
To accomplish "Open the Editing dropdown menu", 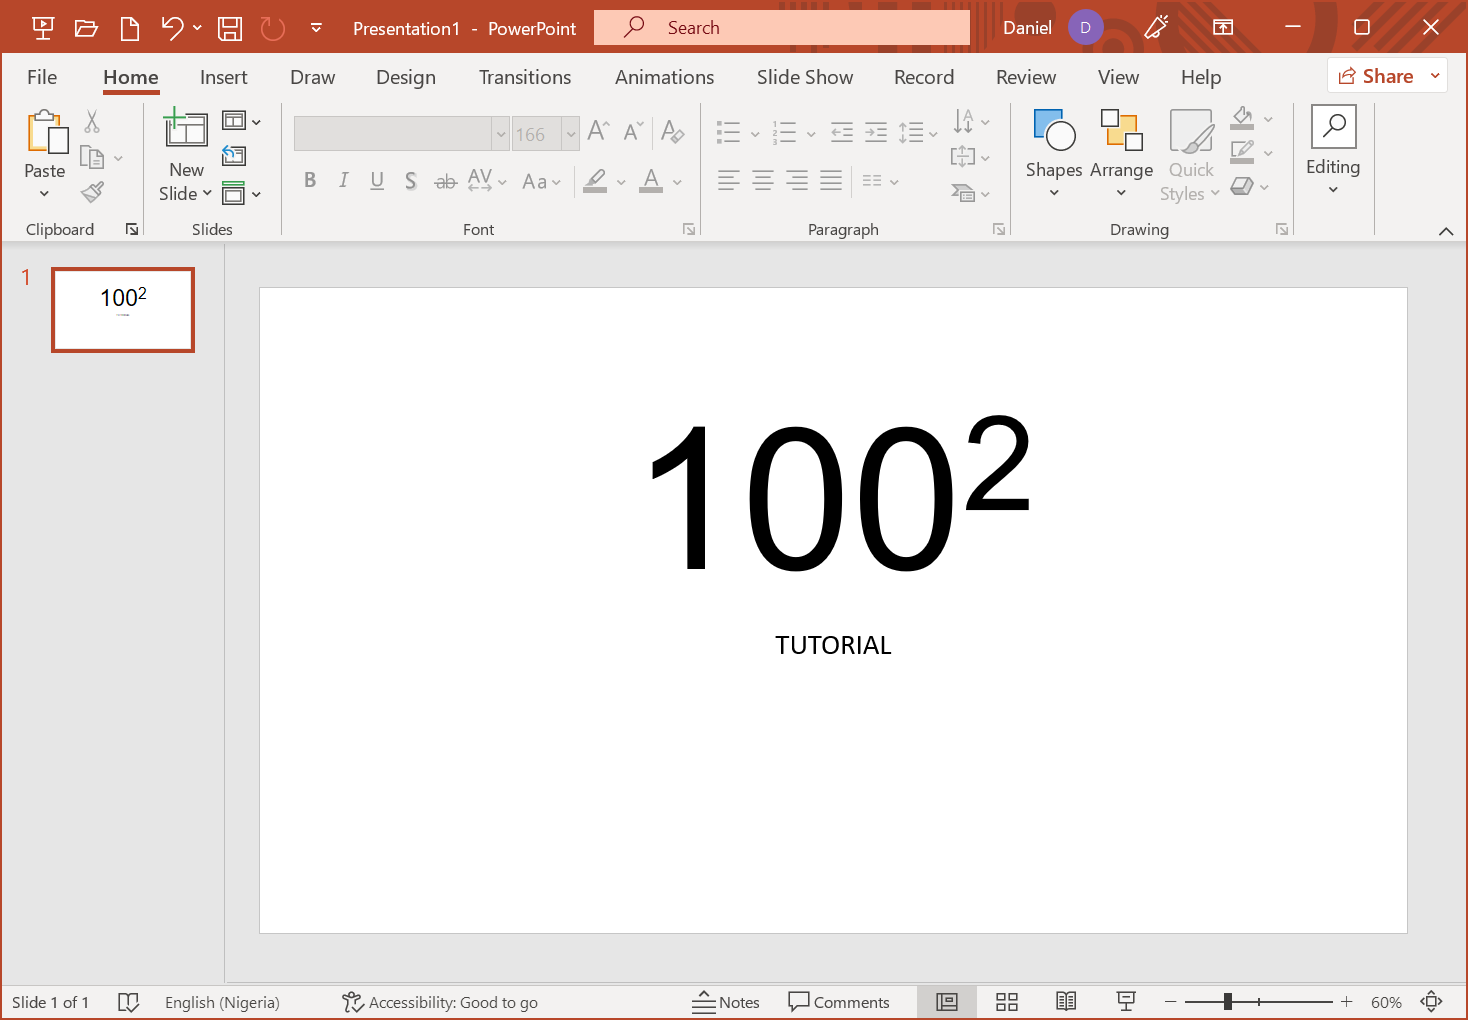I will (x=1333, y=150).
